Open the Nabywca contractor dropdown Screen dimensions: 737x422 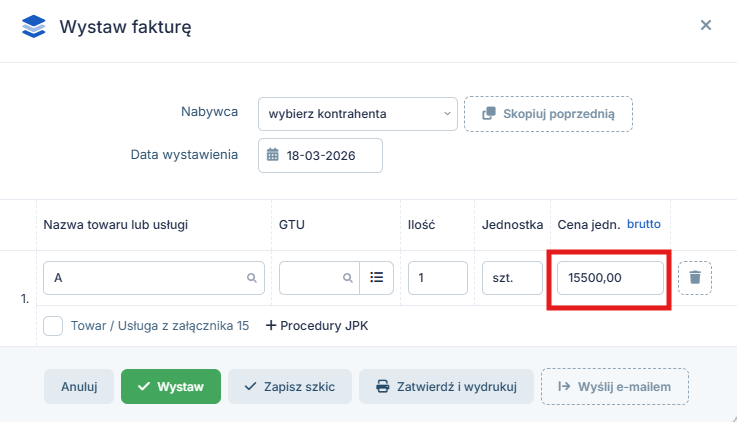357,114
